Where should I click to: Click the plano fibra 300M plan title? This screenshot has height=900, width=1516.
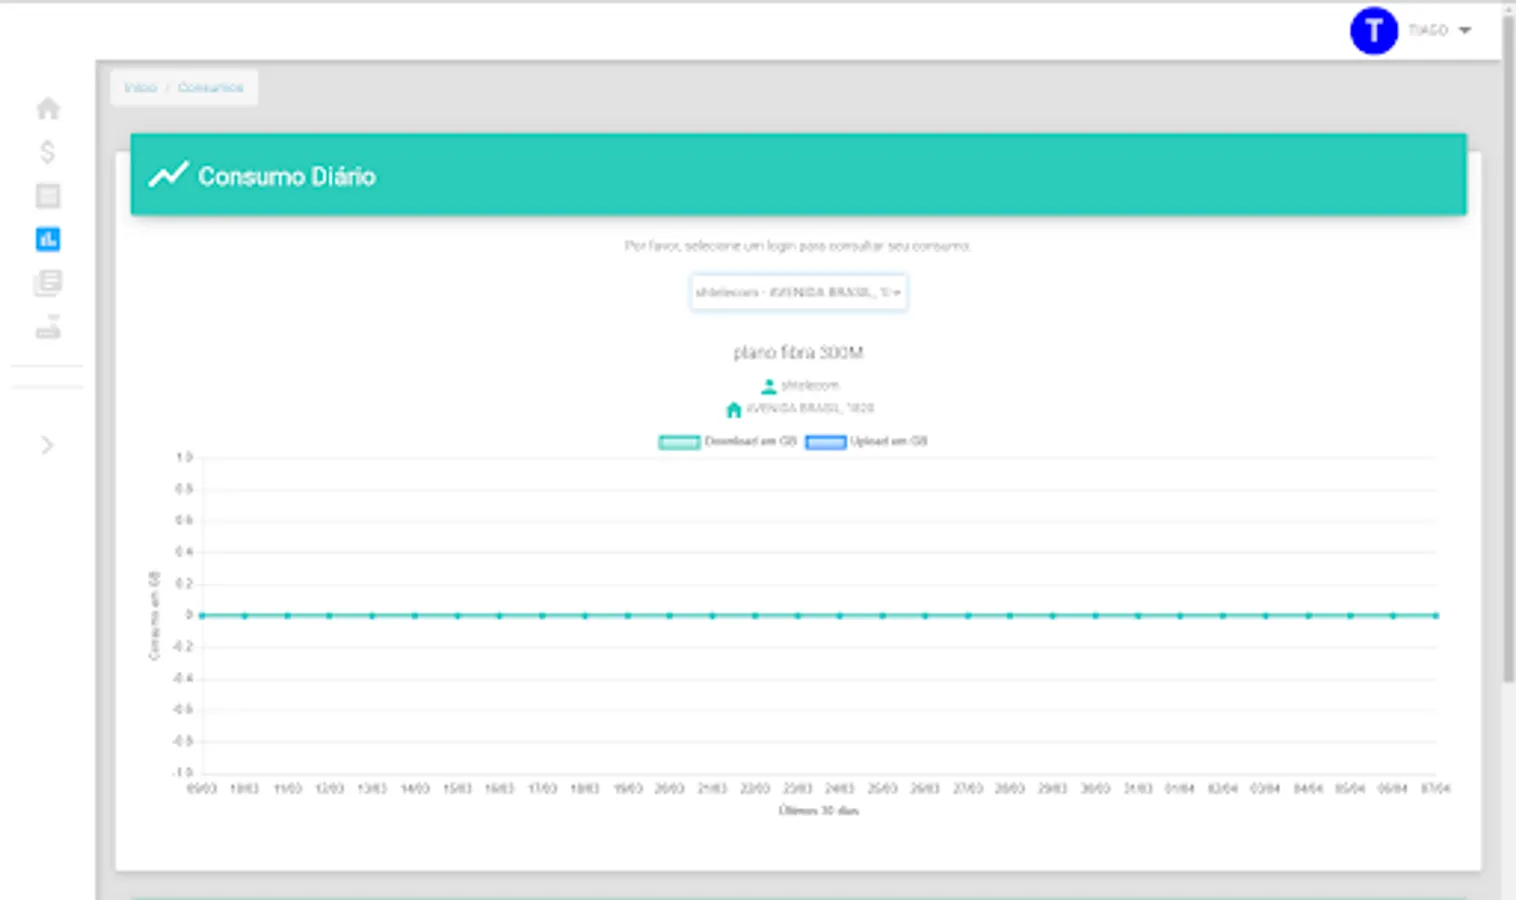point(798,352)
